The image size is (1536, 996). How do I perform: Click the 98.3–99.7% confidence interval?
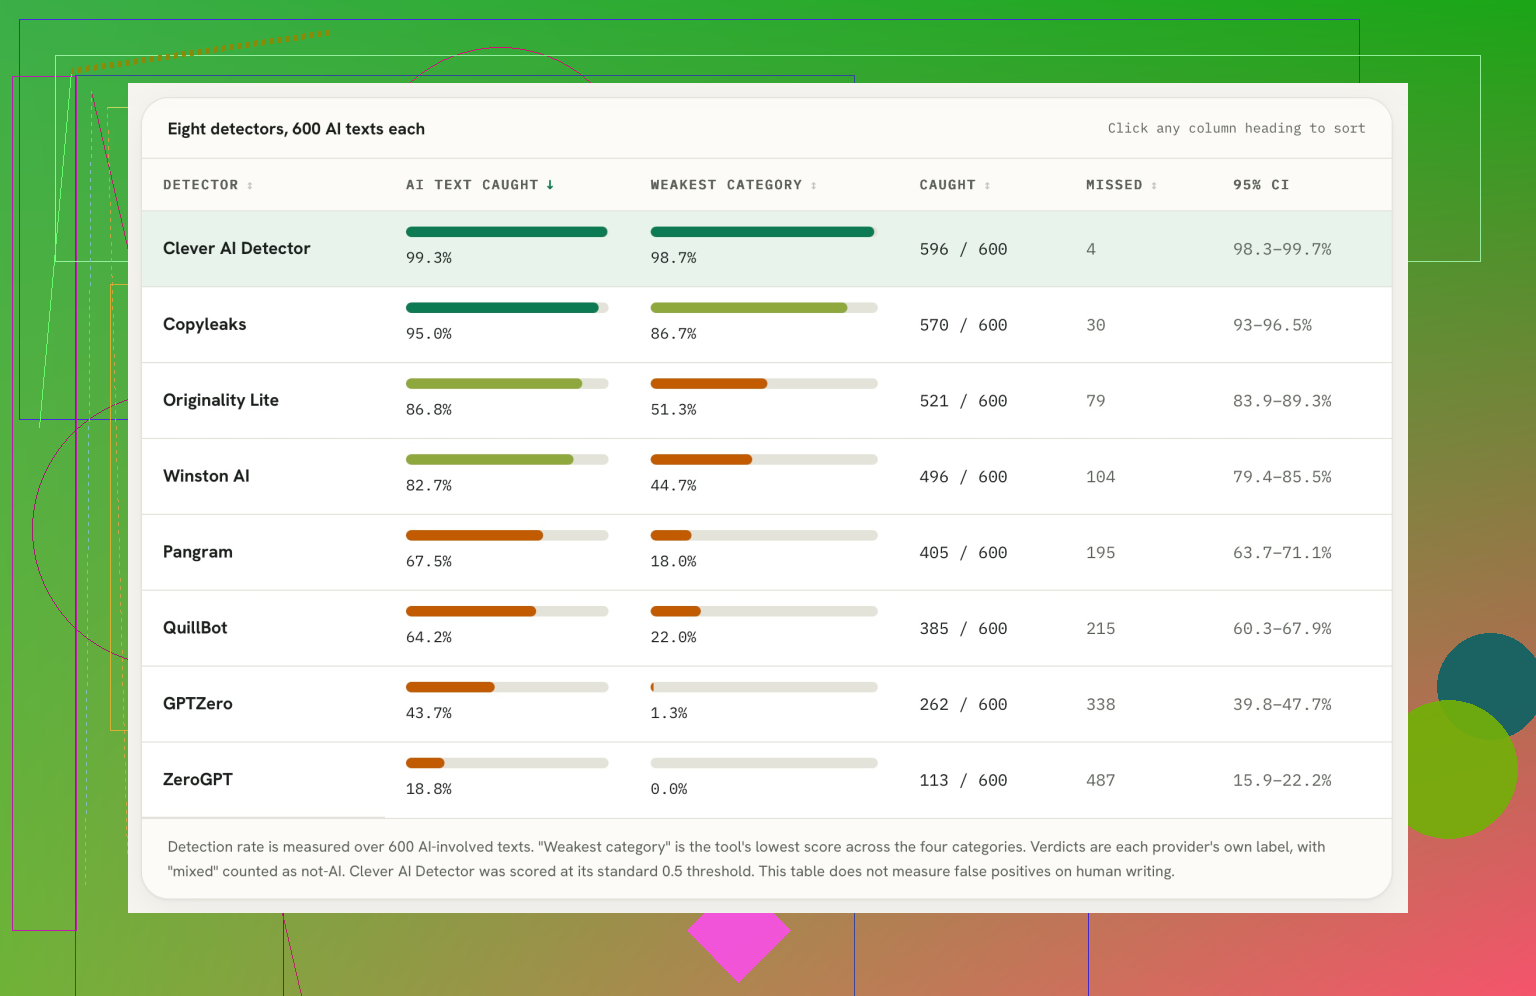(x=1282, y=249)
